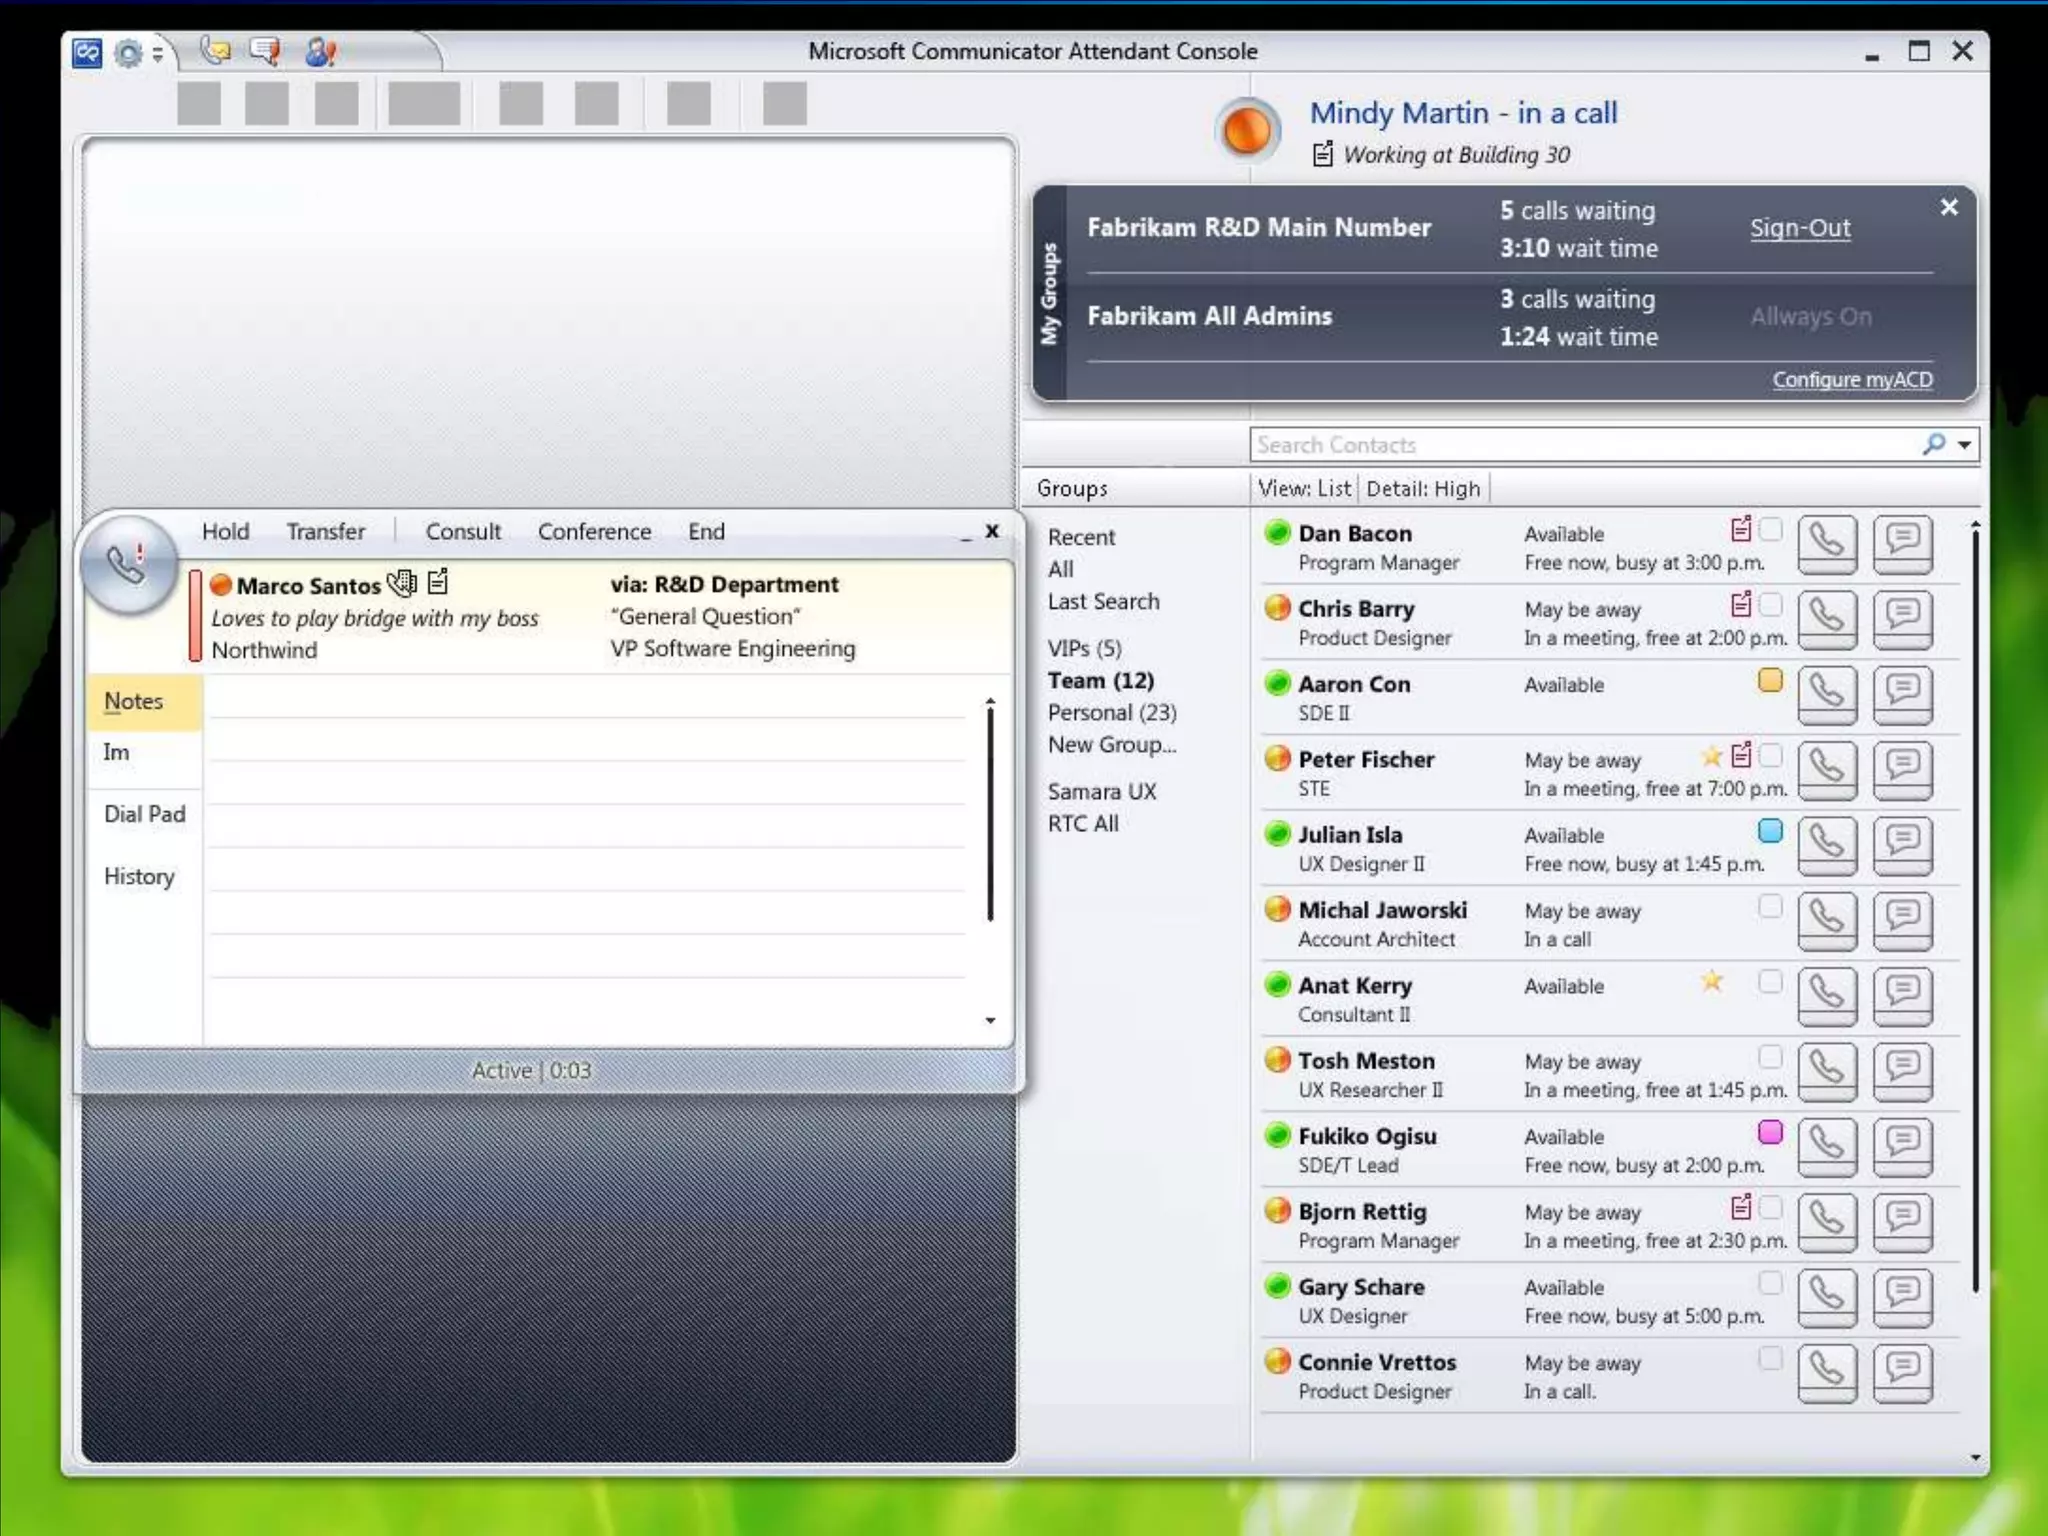The height and width of the screenshot is (1536, 2048).
Task: Call Peter Fischer with phone icon
Action: [x=1827, y=771]
